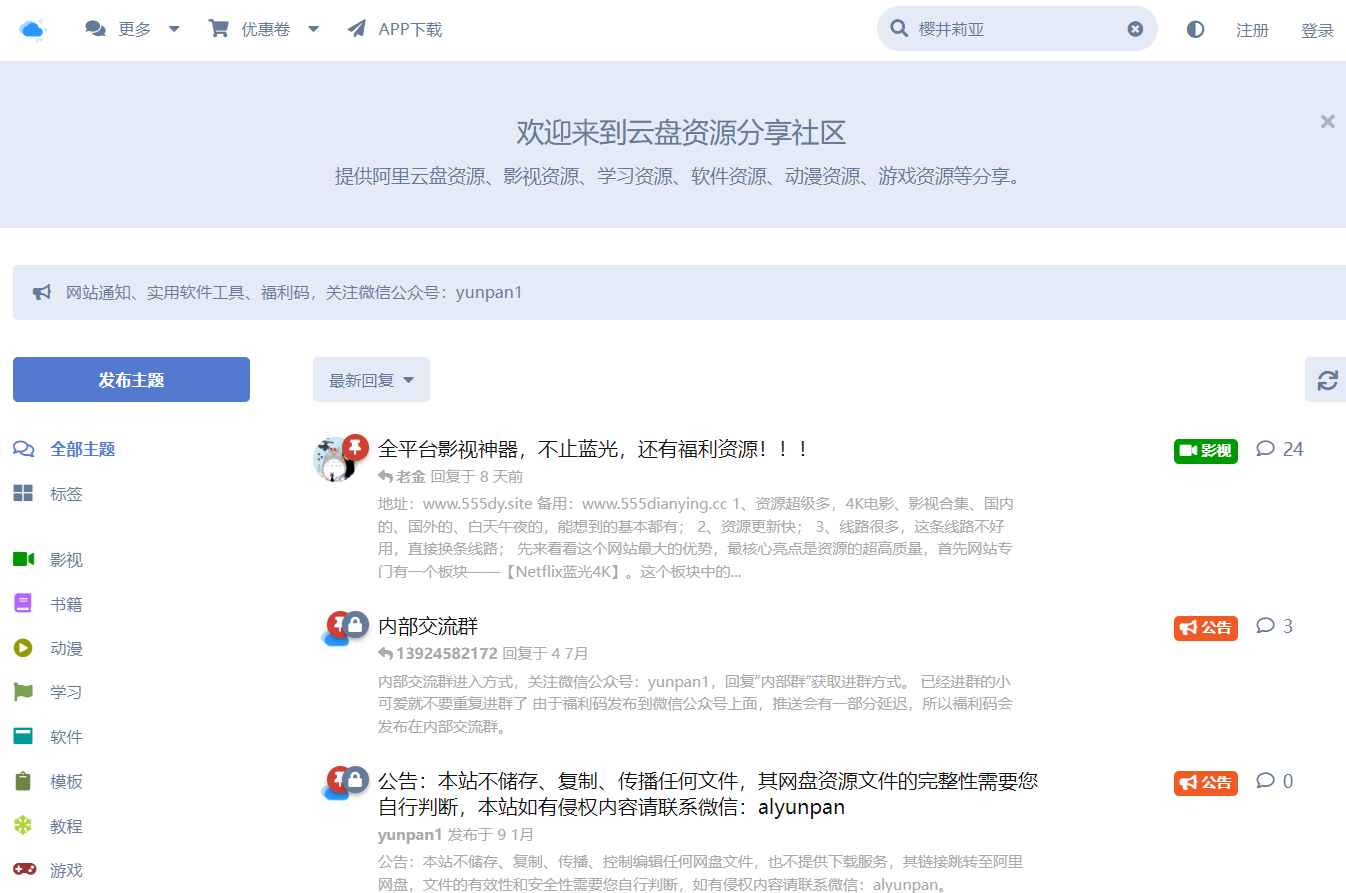Open the 最新回复 sort dropdown

point(371,380)
